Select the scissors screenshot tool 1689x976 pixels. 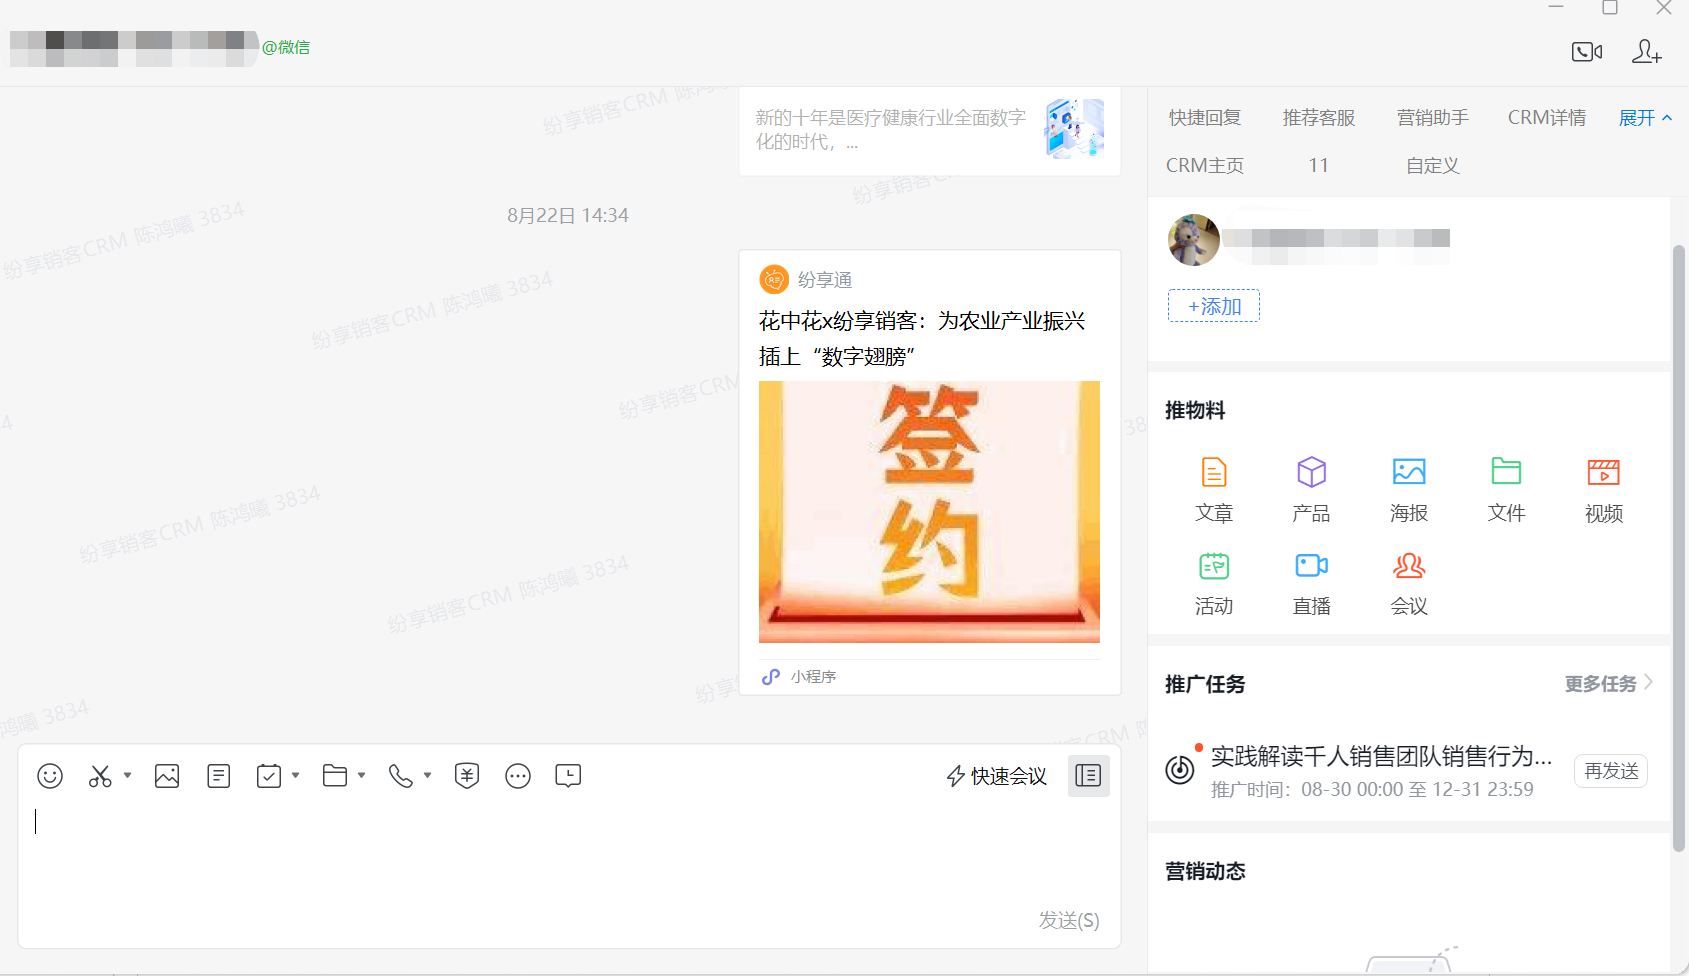pyautogui.click(x=100, y=776)
